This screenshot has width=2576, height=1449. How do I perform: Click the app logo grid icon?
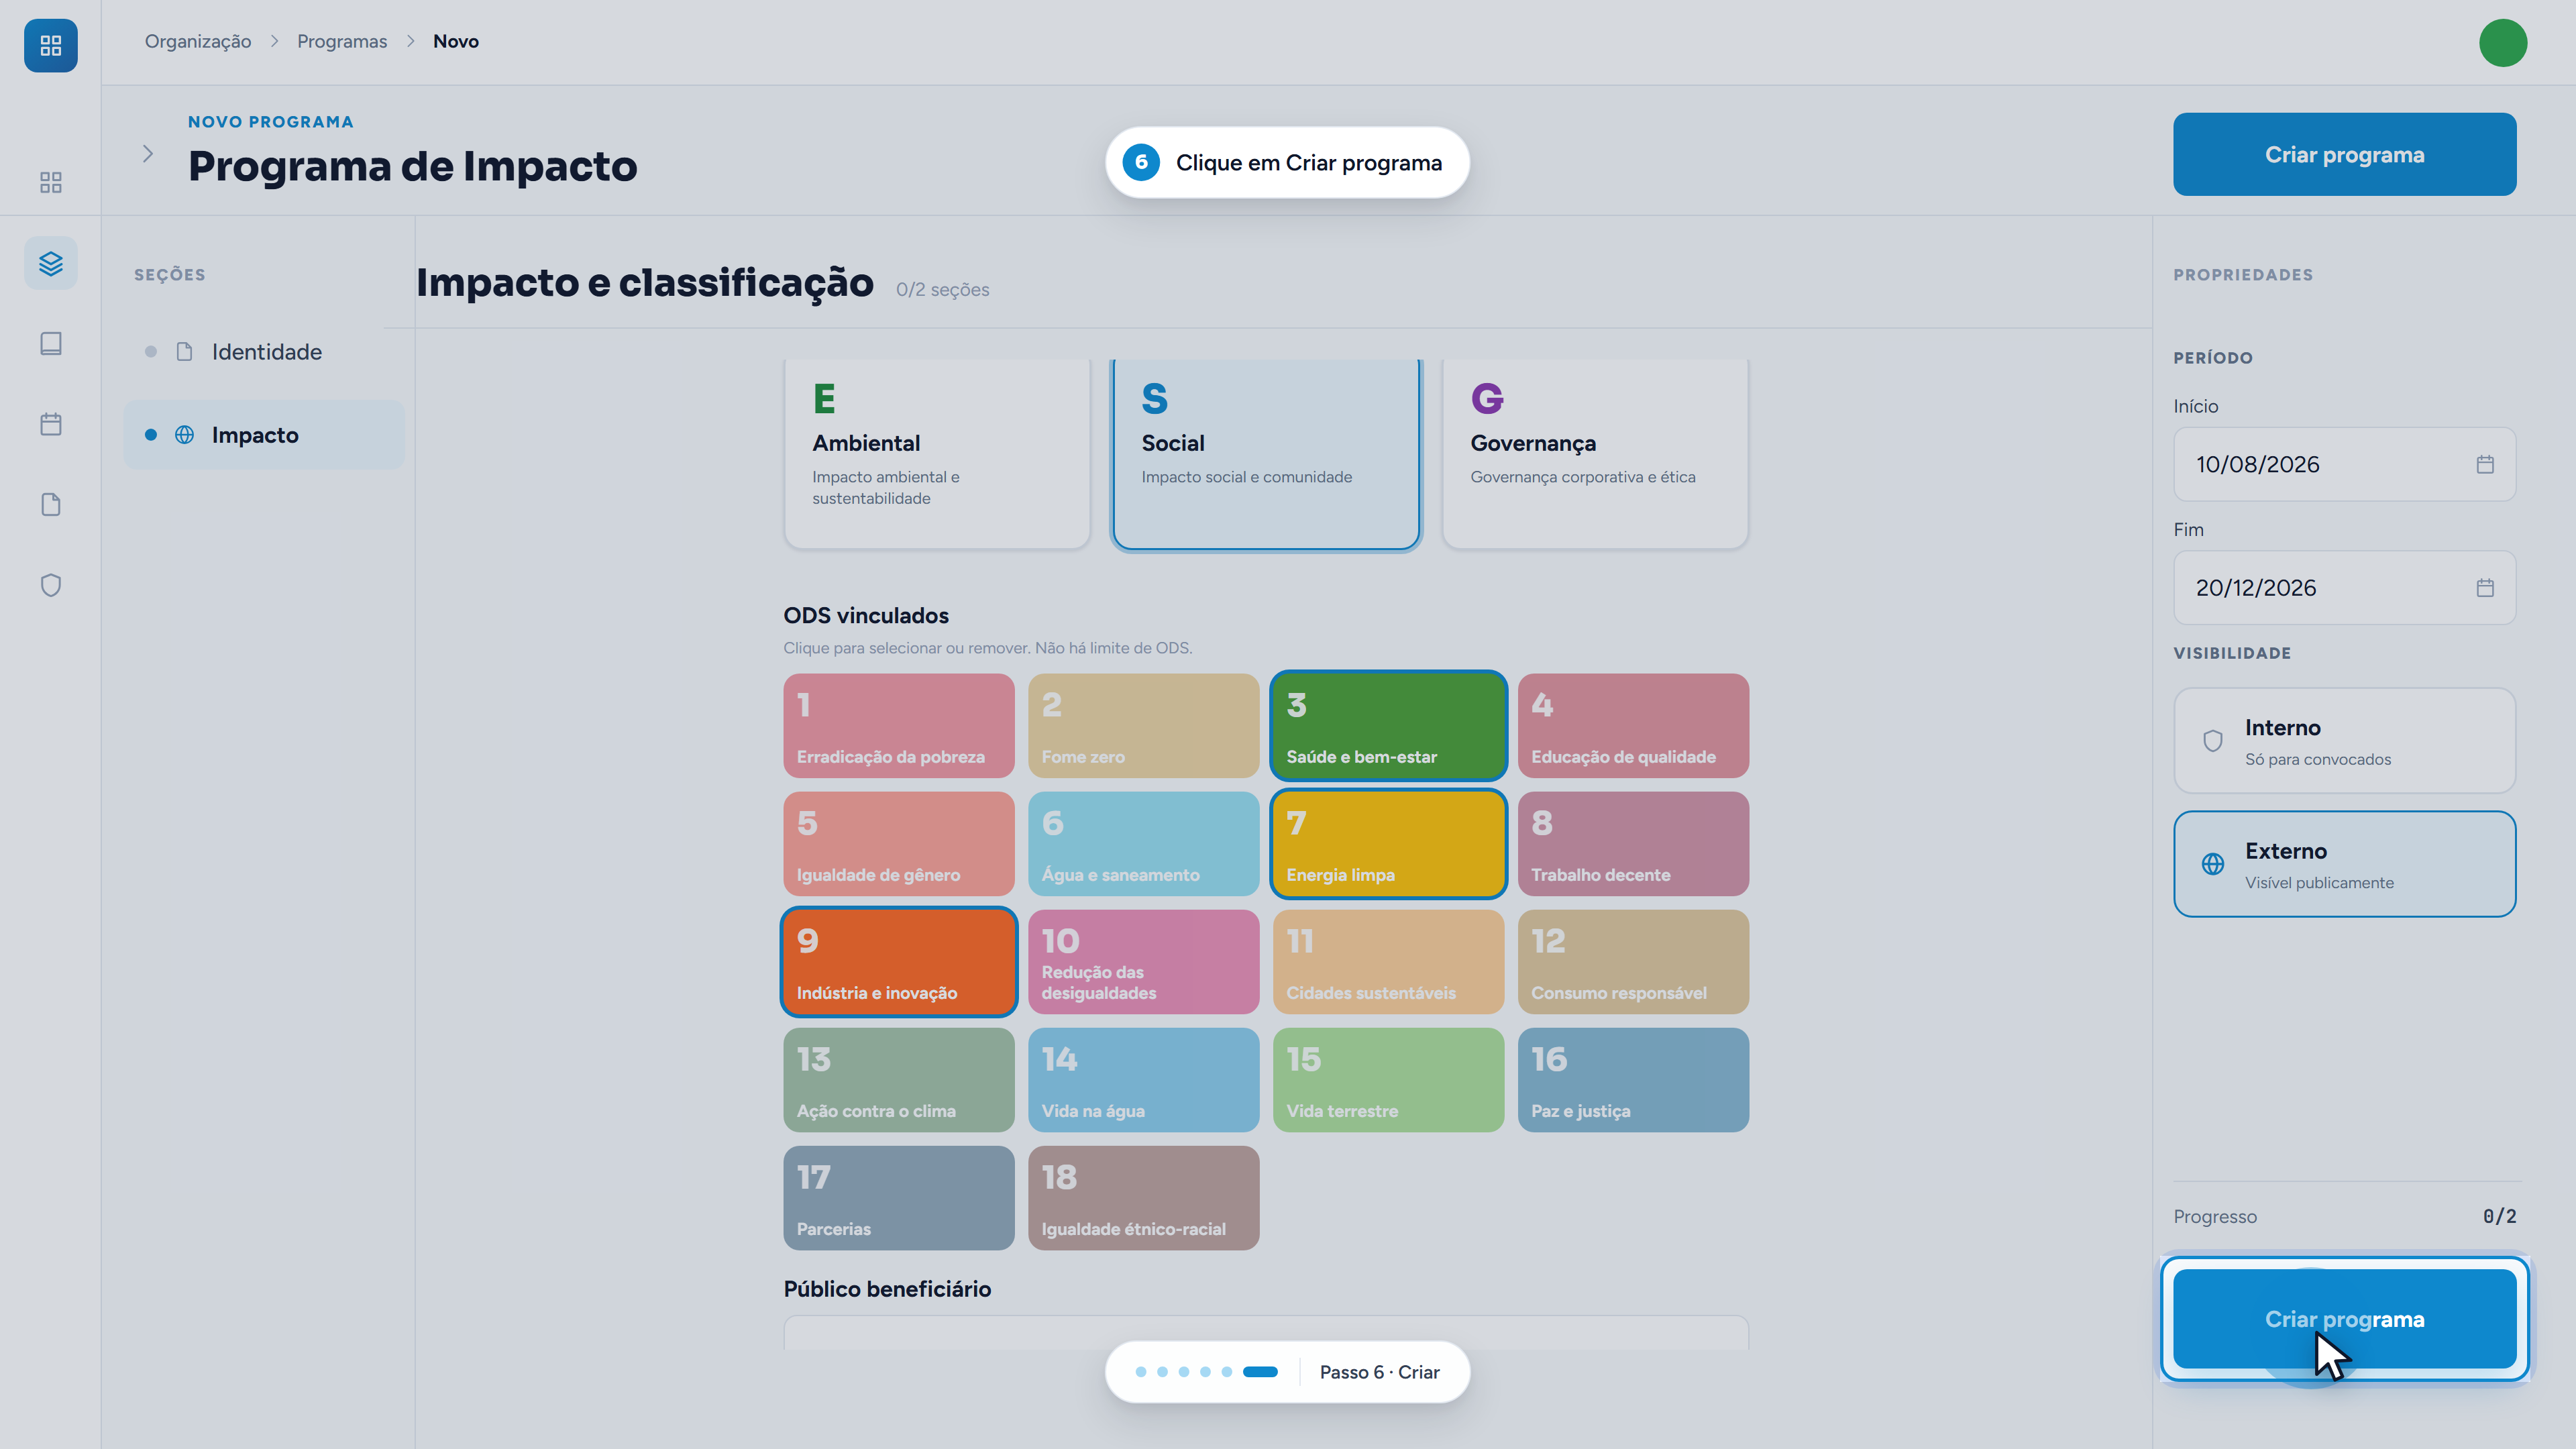51,45
